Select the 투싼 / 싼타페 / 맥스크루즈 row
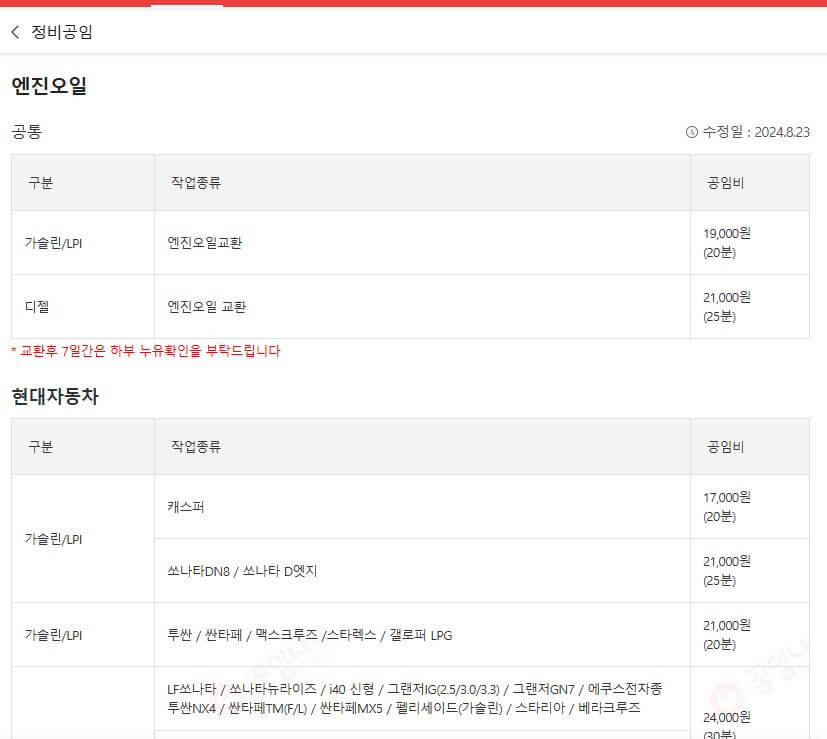This screenshot has height=739, width=827. tap(422, 635)
